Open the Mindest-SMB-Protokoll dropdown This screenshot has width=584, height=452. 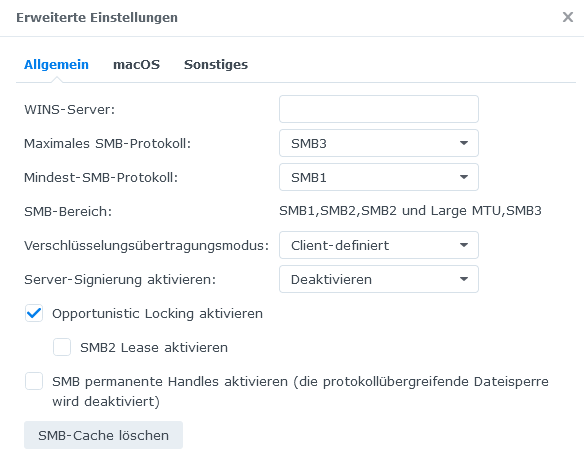pos(379,177)
